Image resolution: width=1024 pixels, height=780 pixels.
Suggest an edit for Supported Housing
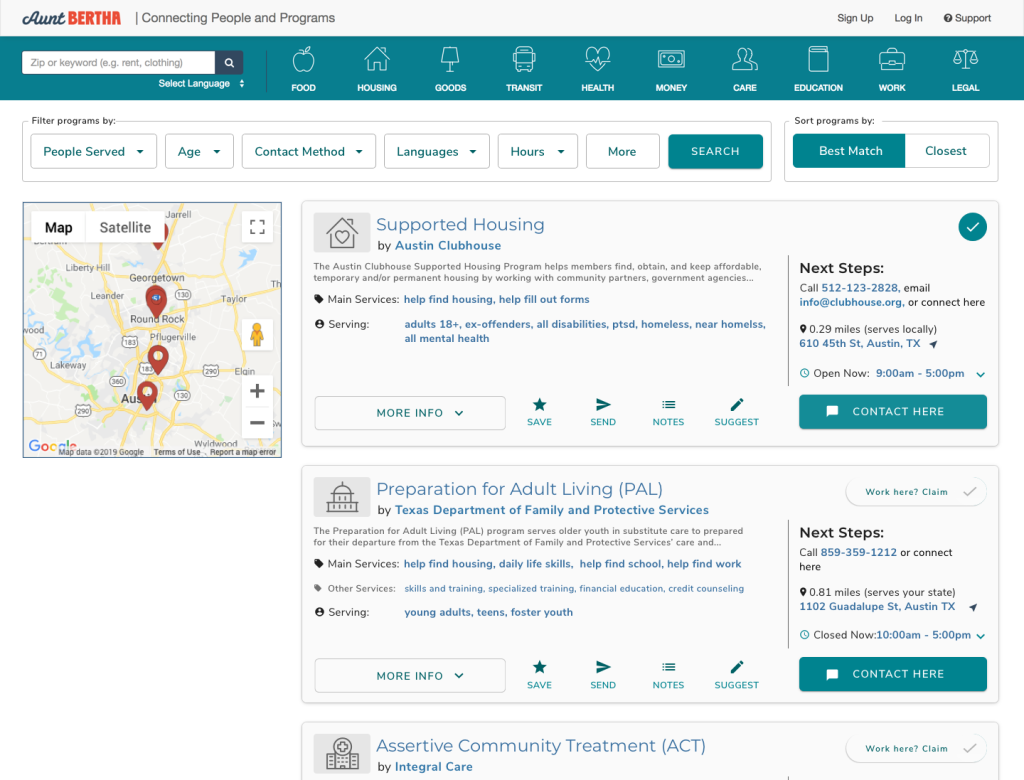click(737, 412)
